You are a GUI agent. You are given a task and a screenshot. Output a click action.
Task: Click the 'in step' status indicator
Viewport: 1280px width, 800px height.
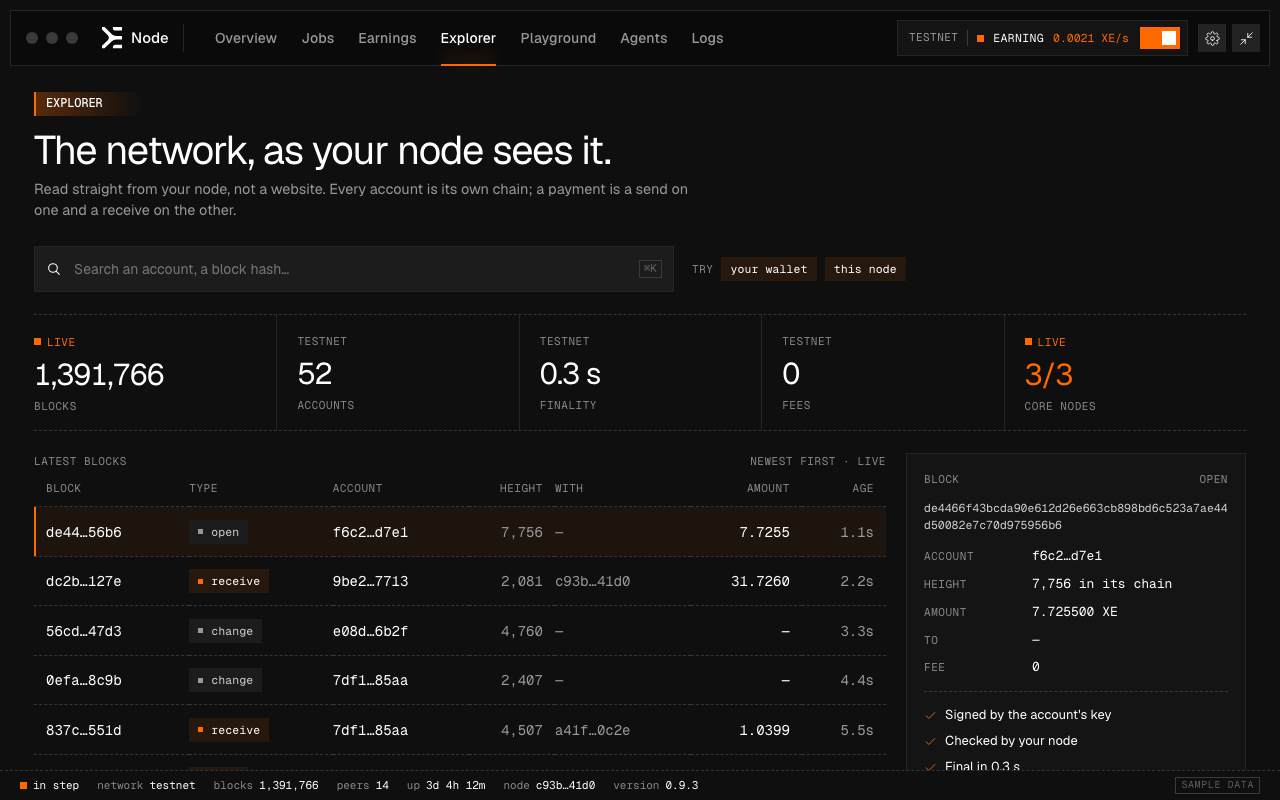49,785
